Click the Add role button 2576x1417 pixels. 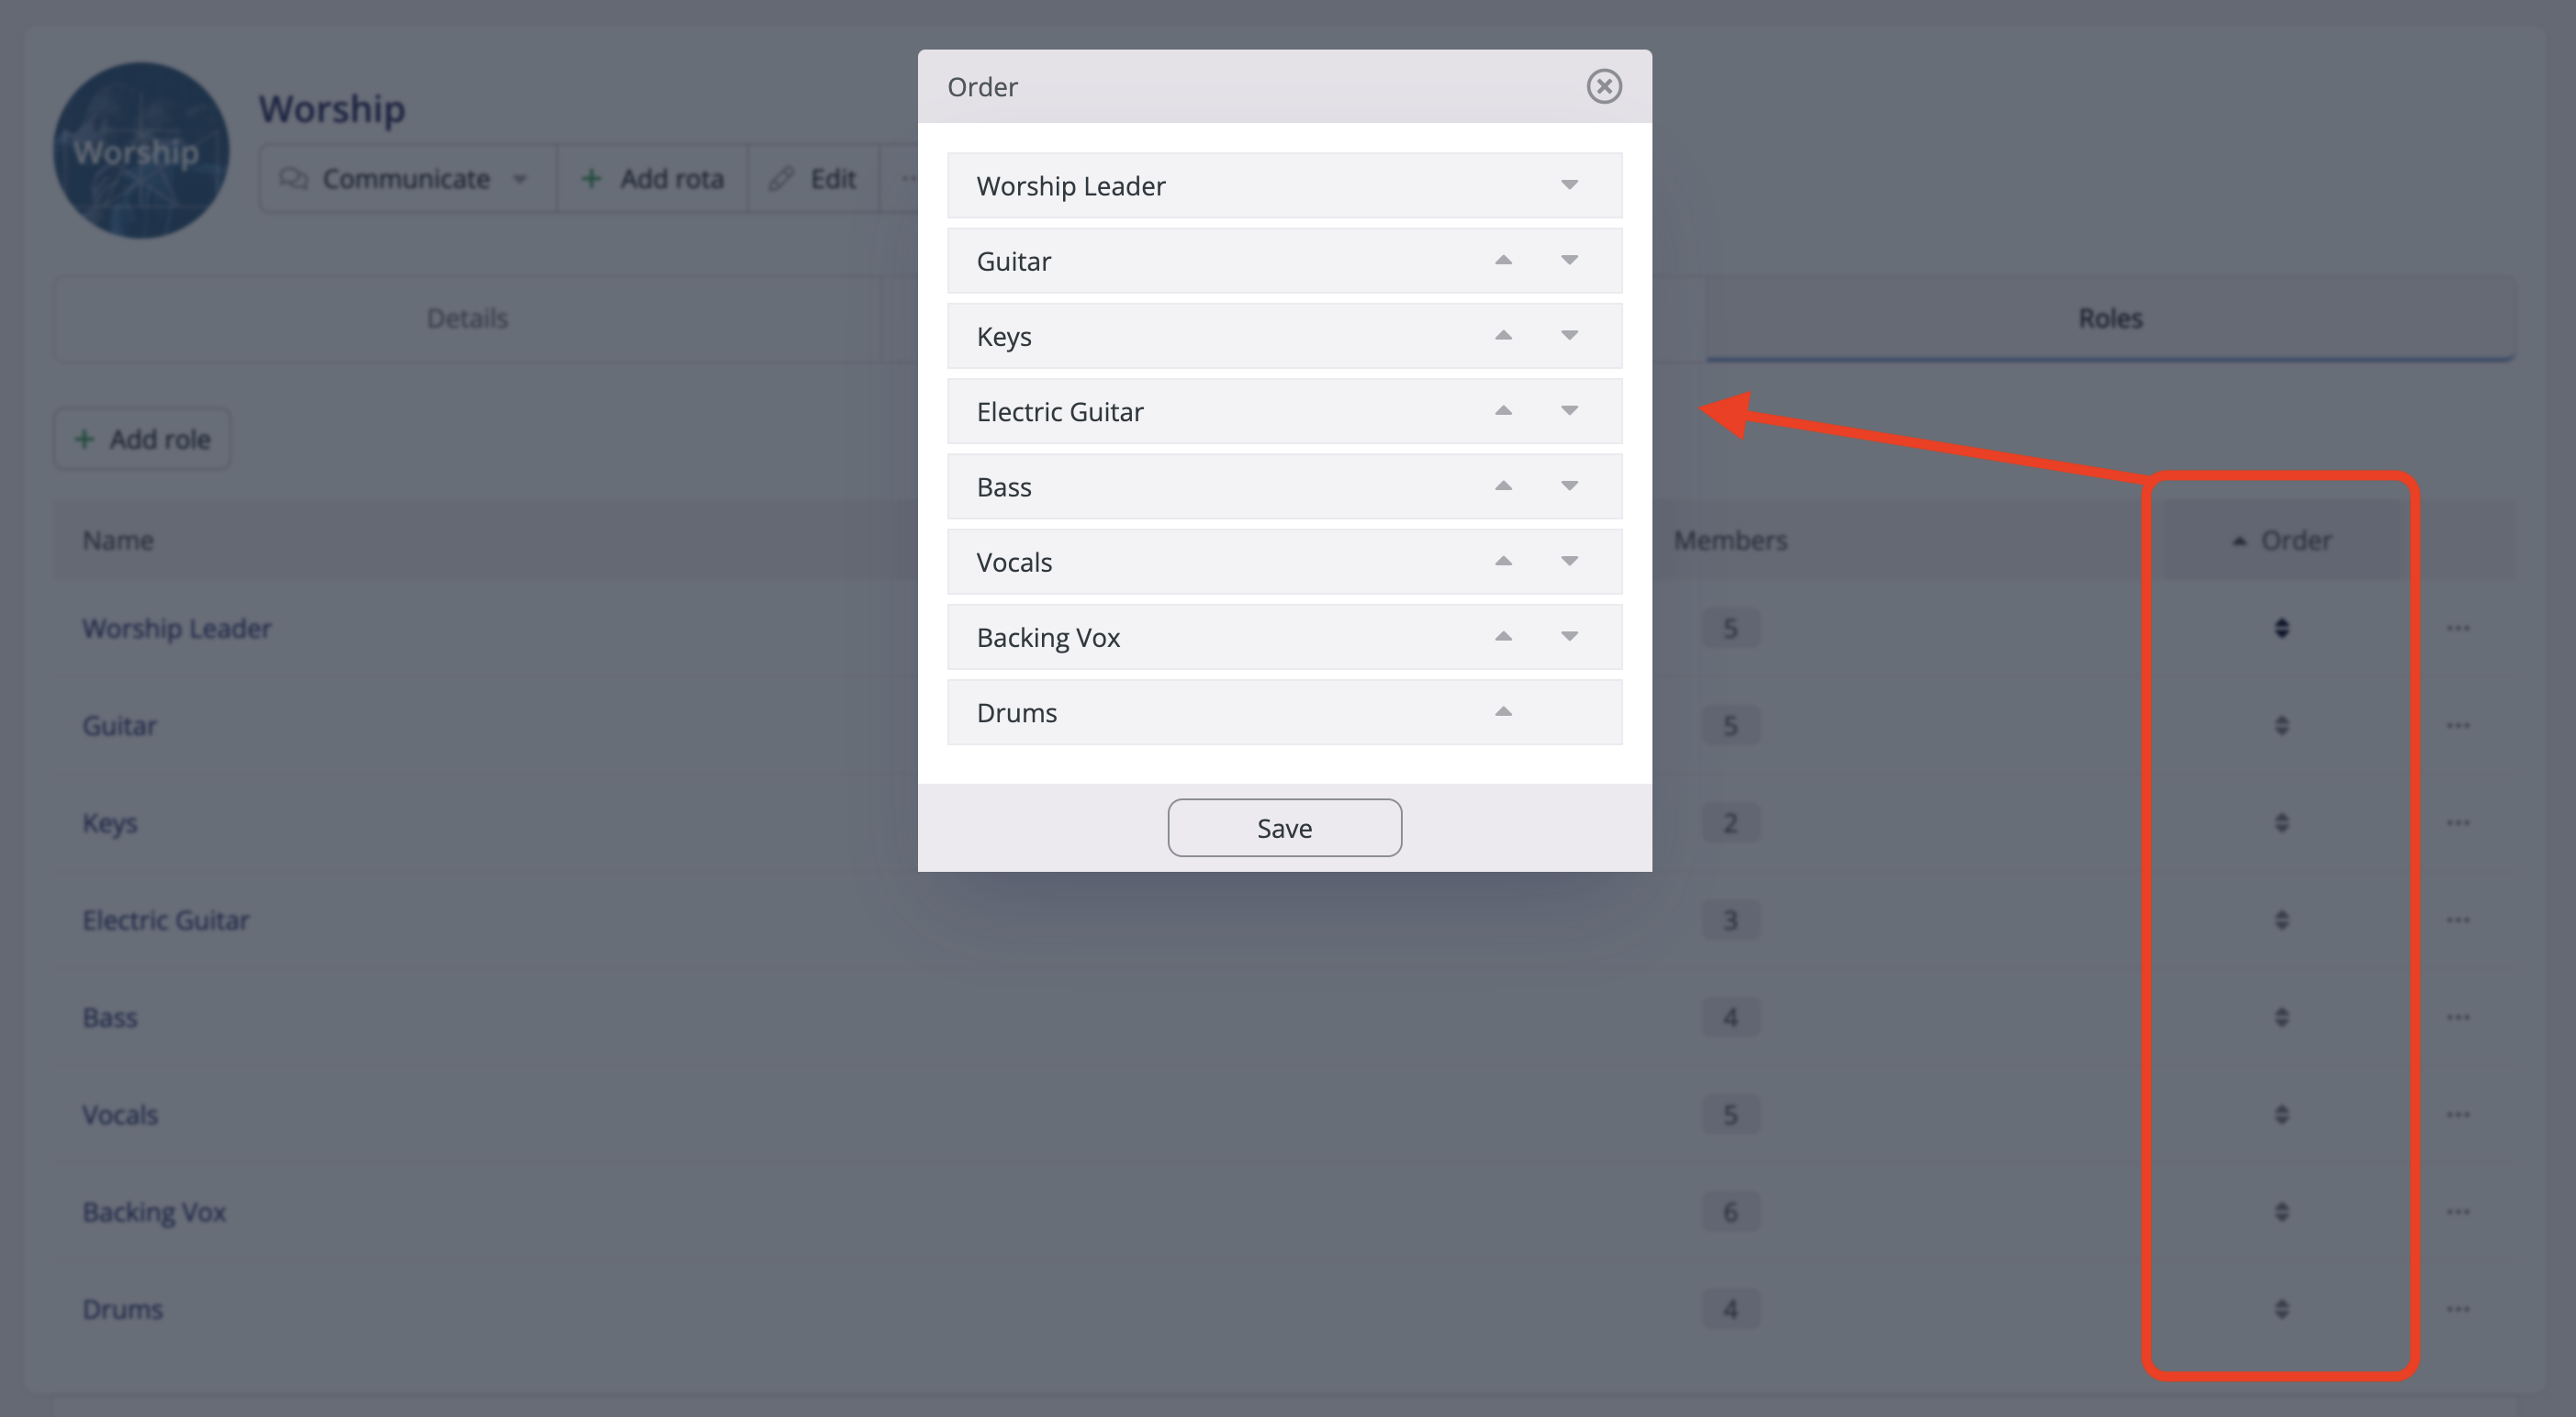click(141, 438)
